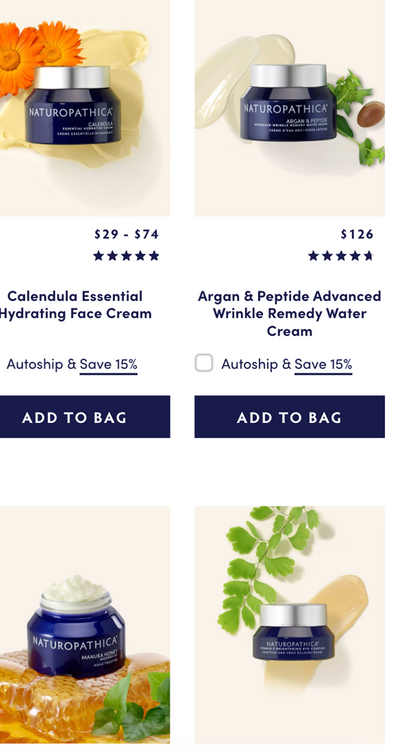Open the Manuka Honey jar image on honeycomb
Image resolution: width=400 pixels, height=754 pixels.
pyautogui.click(x=85, y=625)
